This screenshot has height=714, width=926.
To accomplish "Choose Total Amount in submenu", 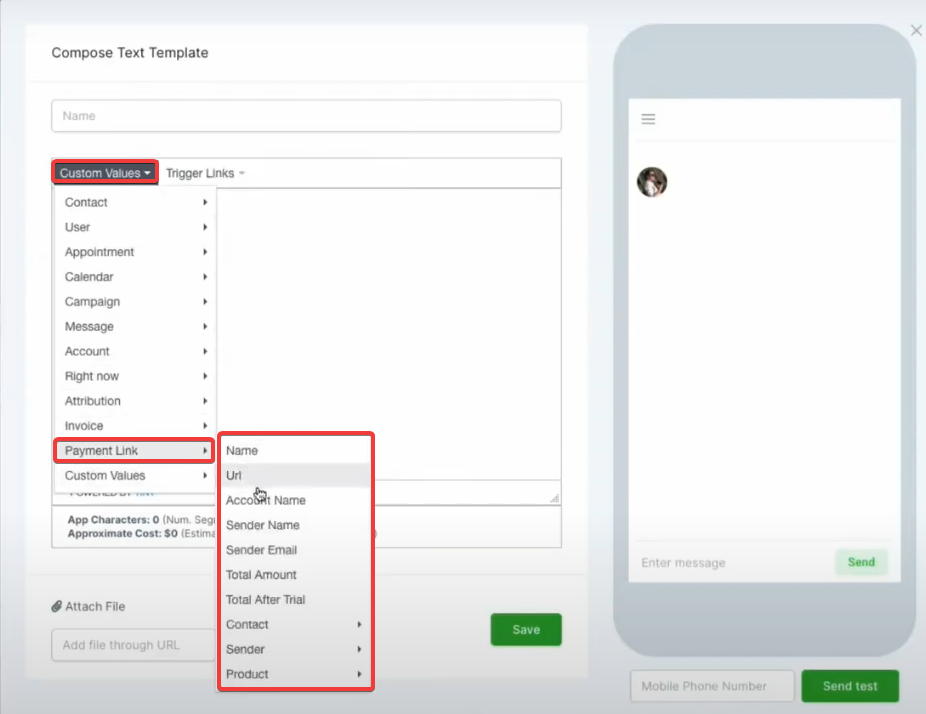I will point(296,575).
